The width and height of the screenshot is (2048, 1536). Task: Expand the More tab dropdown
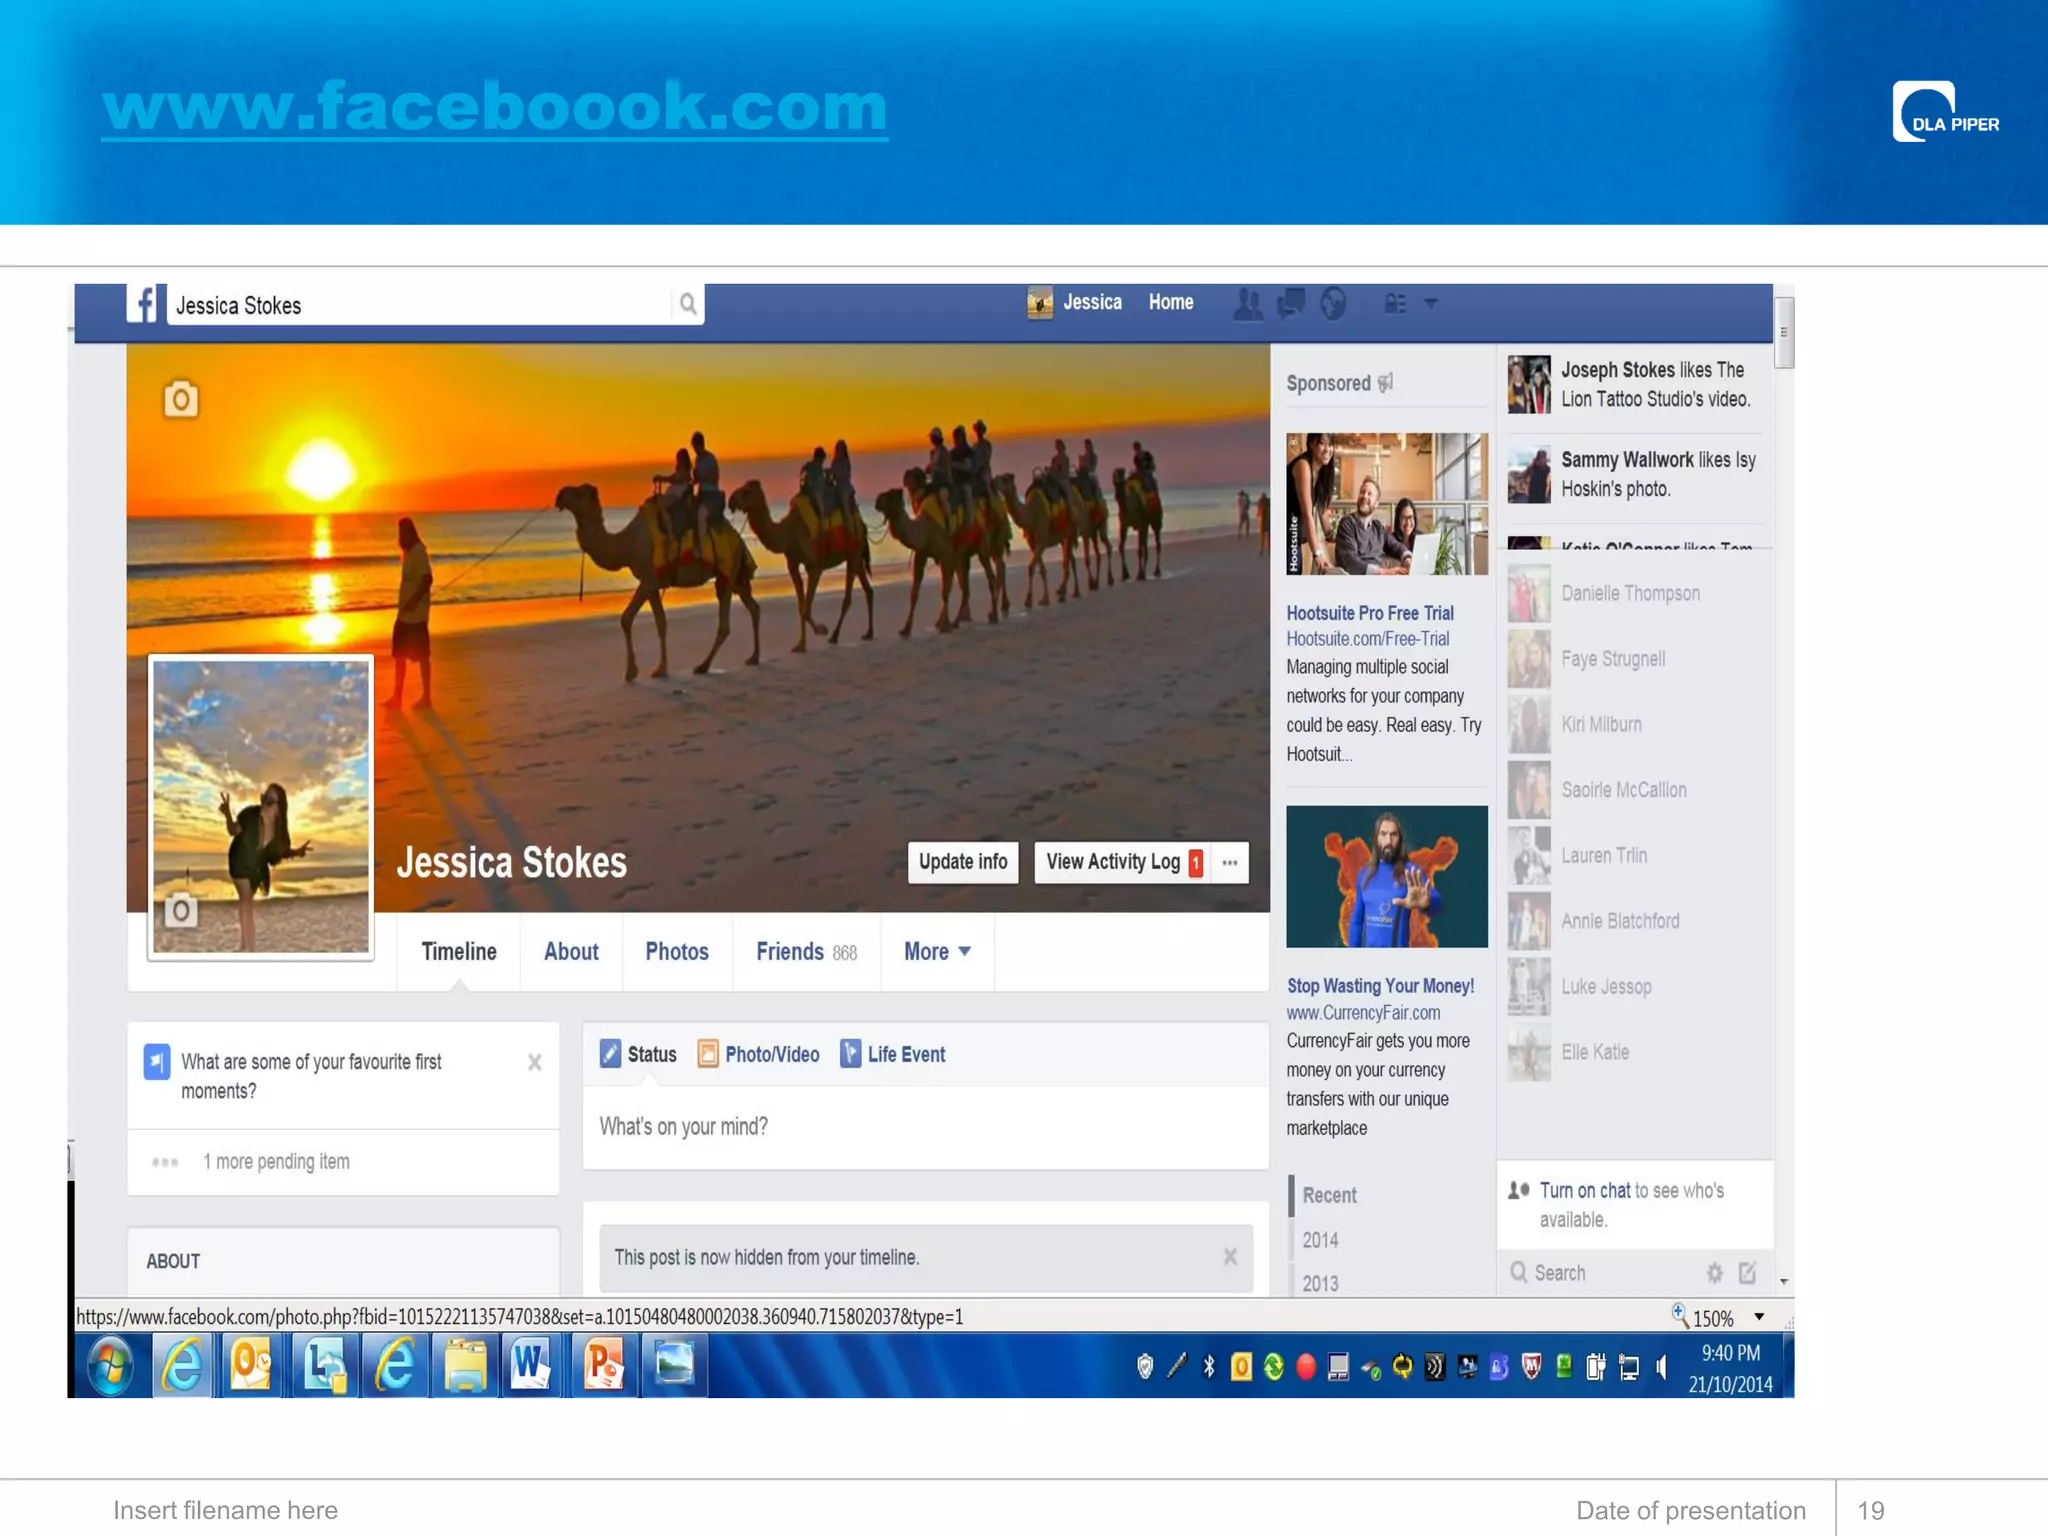(937, 952)
